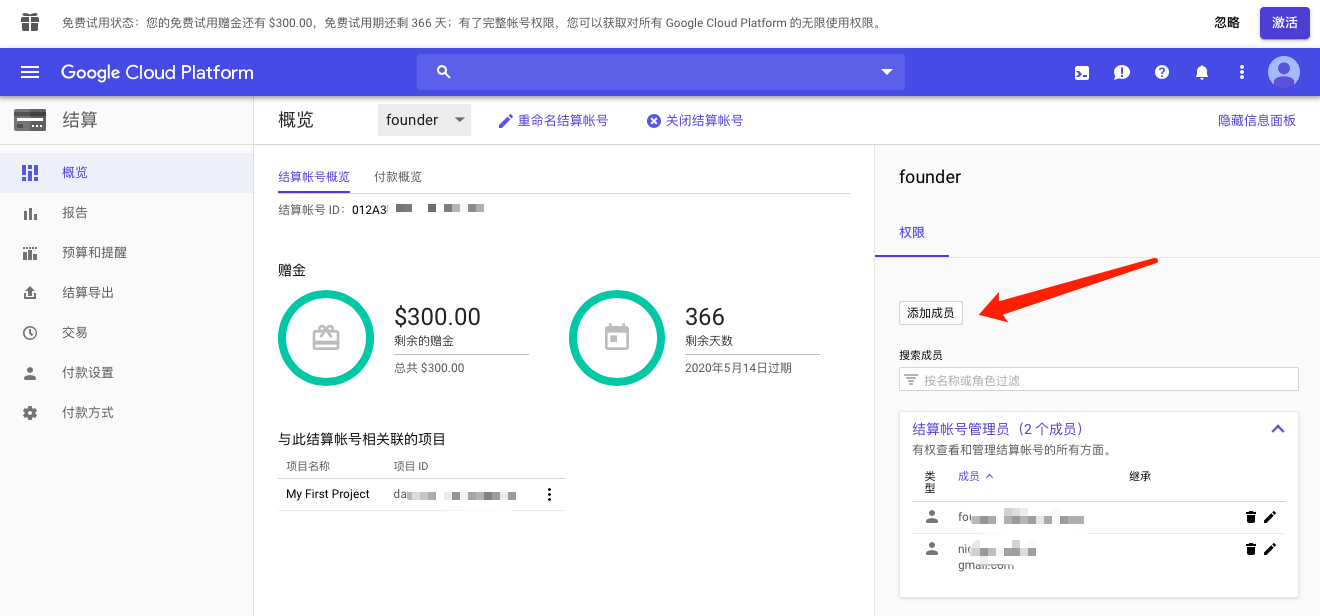Click the 结算导出 upload icon
Screen dimensions: 1320x616
[30, 293]
